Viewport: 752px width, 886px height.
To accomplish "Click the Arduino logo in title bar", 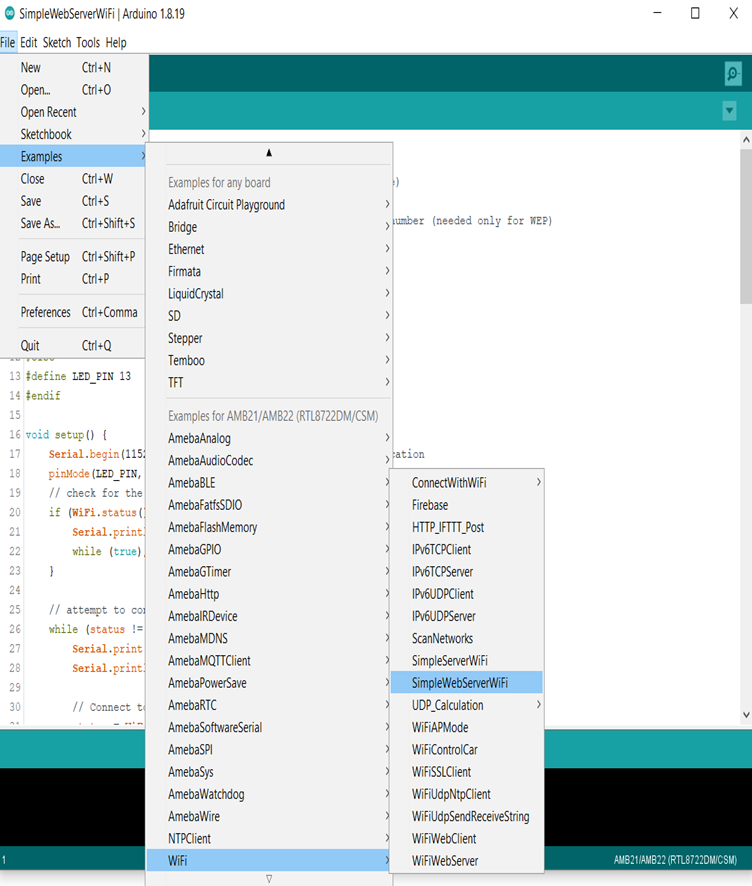I will pyautogui.click(x=10, y=14).
